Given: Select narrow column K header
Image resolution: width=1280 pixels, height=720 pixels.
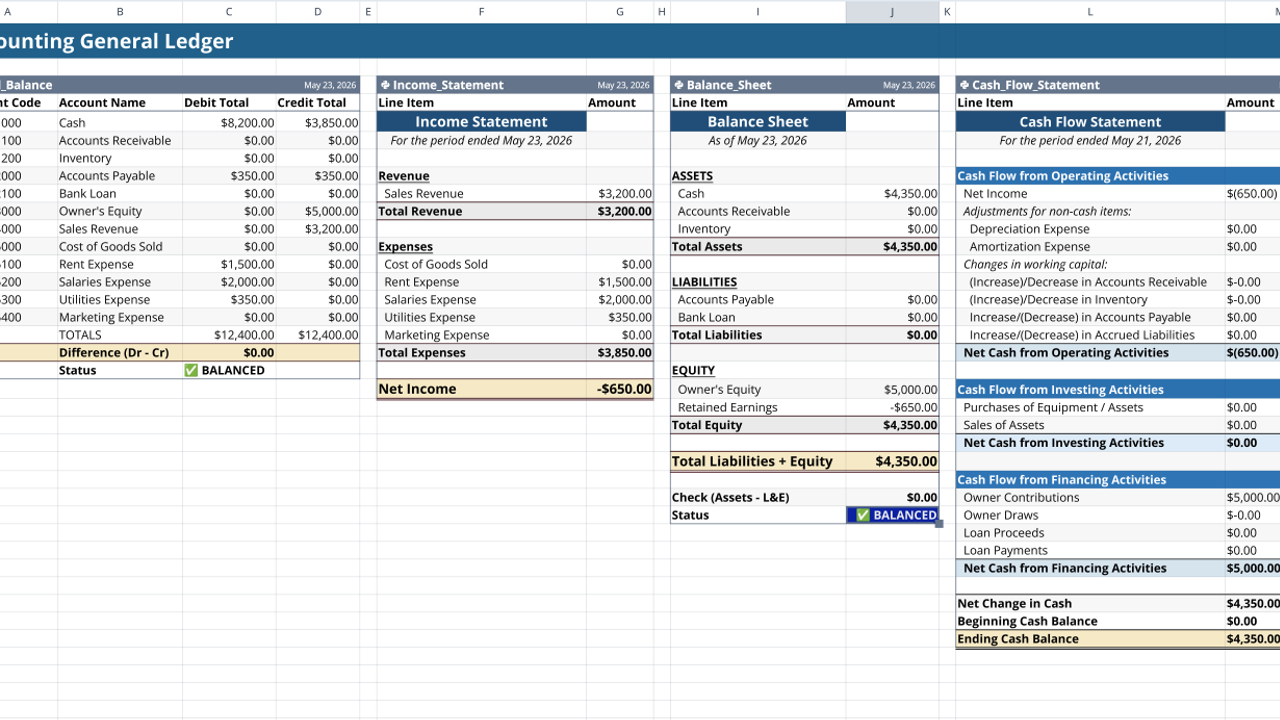Looking at the screenshot, I should [x=947, y=12].
